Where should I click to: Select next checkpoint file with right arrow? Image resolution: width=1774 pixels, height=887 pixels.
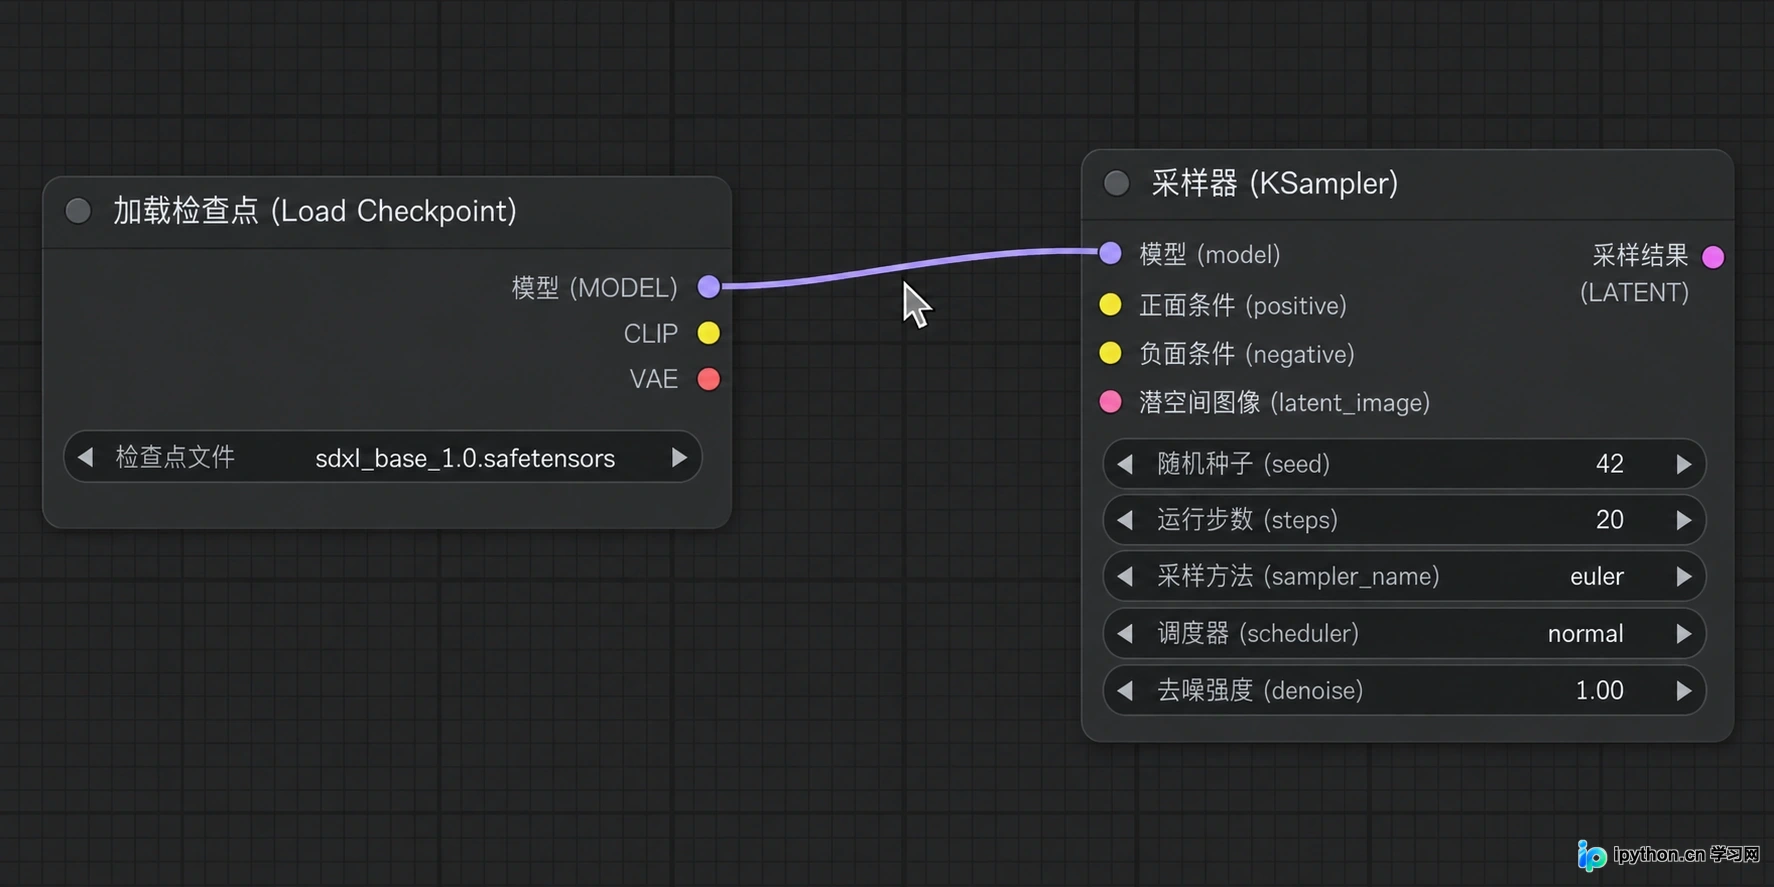[679, 457]
